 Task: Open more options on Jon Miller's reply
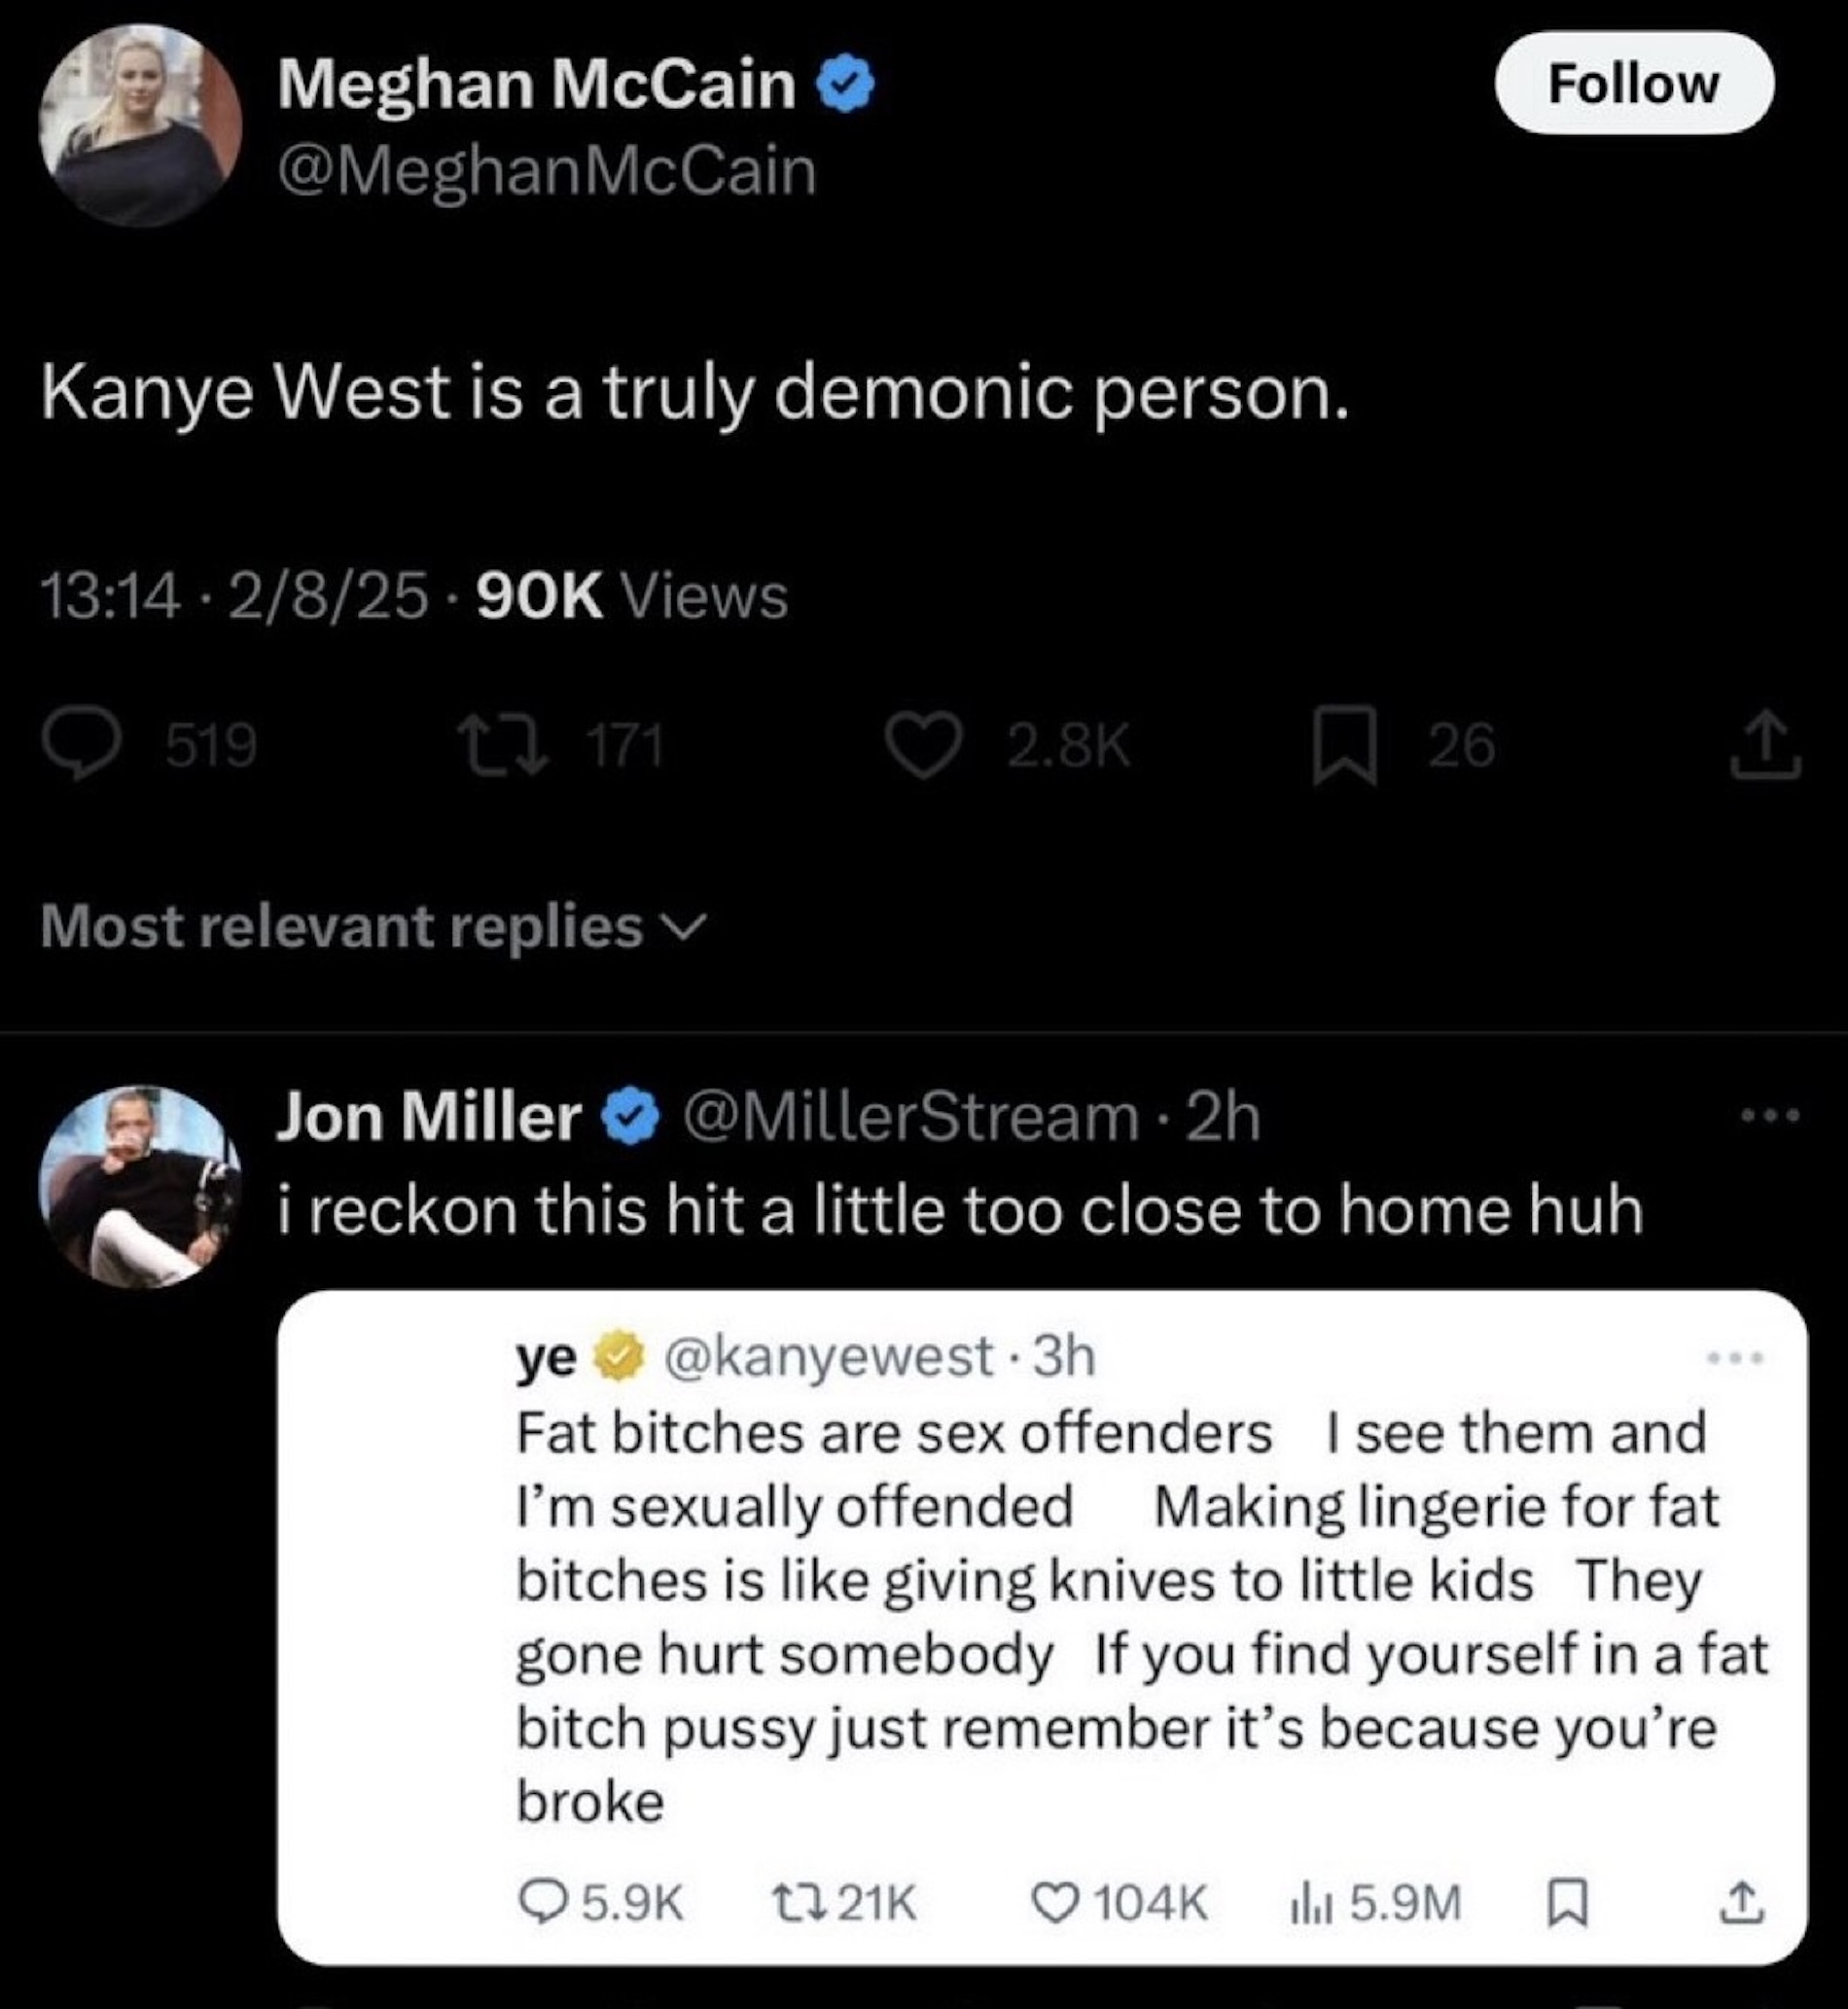pyautogui.click(x=1769, y=1115)
